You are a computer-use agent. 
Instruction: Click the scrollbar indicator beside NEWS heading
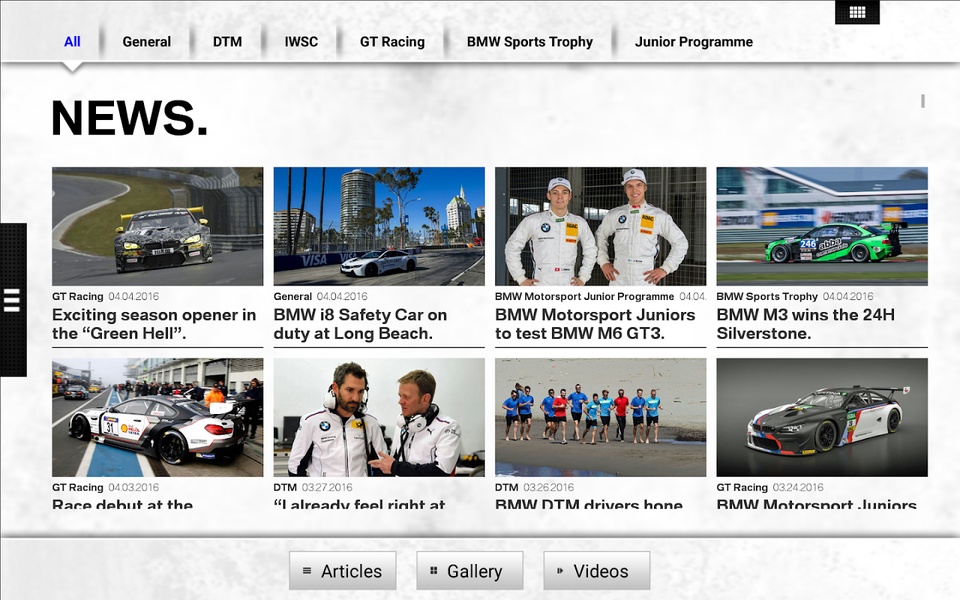923,101
